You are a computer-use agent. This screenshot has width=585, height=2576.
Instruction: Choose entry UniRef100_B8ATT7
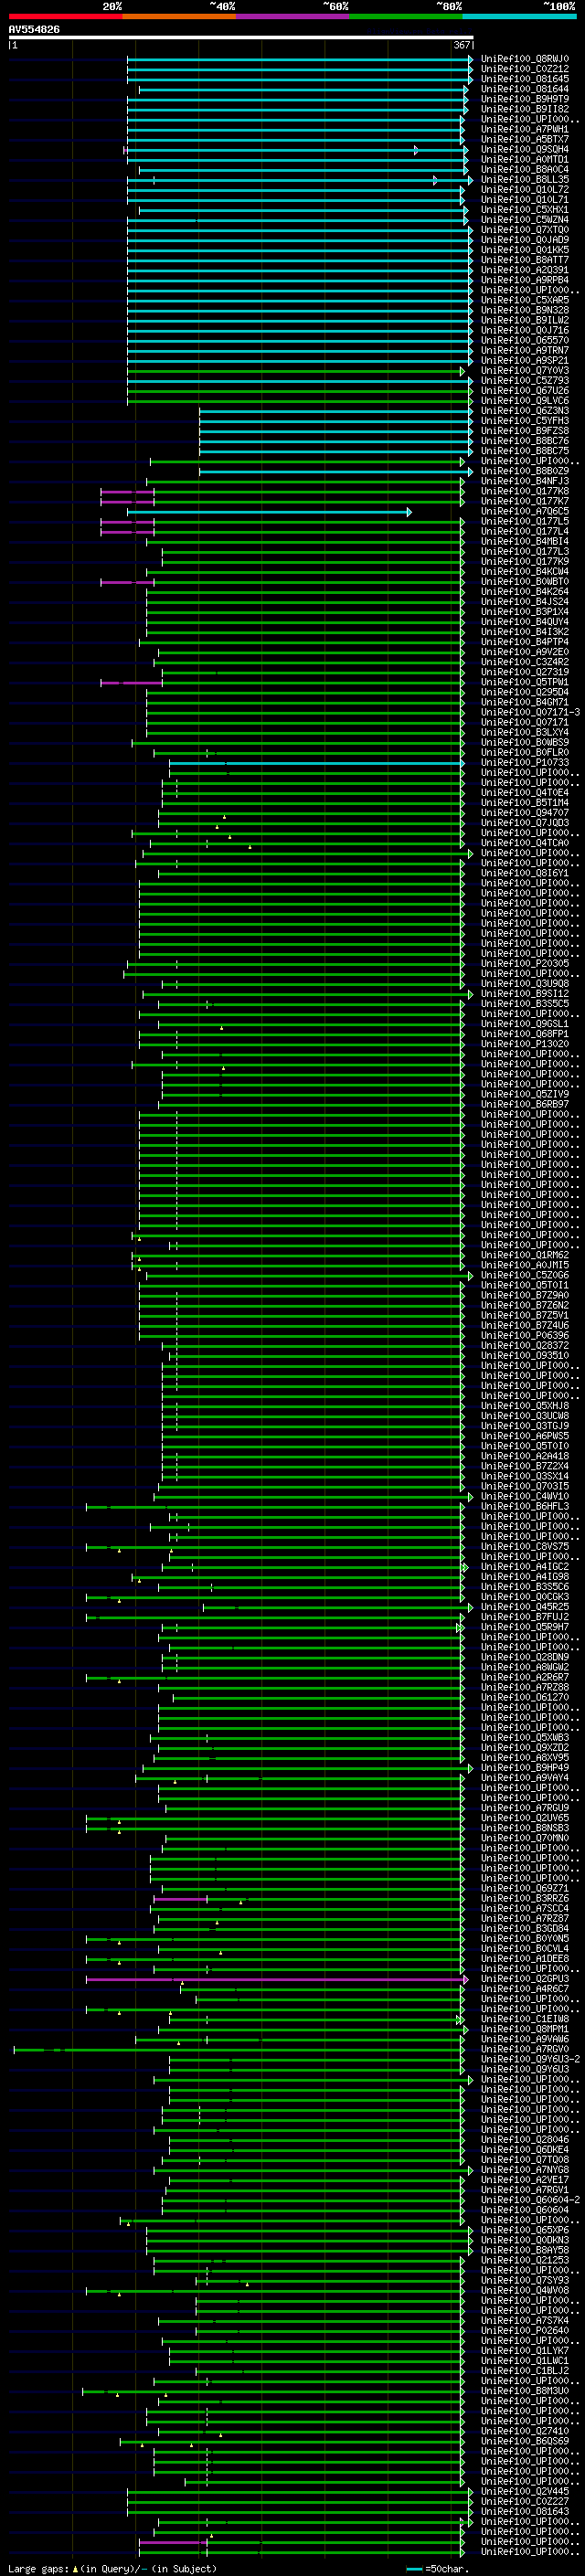pyautogui.click(x=524, y=260)
